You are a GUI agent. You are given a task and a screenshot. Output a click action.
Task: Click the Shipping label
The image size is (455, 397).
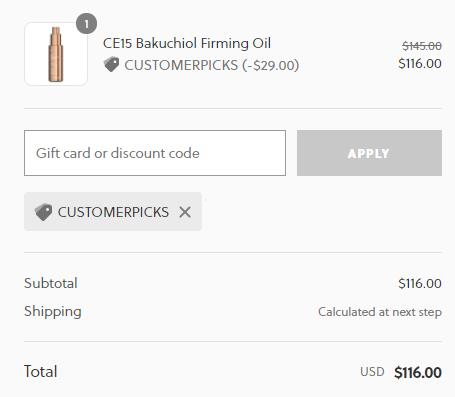click(x=53, y=312)
